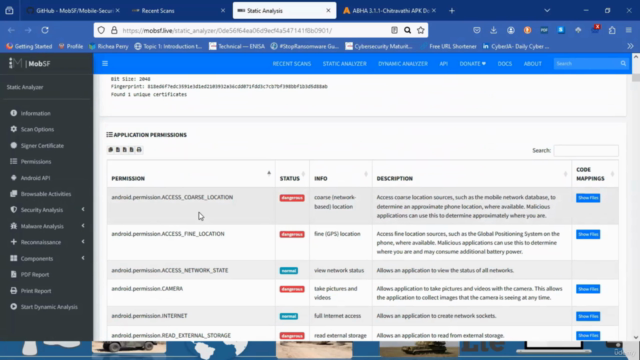Show Files for CAMERA permission
The height and width of the screenshot is (360, 640).
588,289
